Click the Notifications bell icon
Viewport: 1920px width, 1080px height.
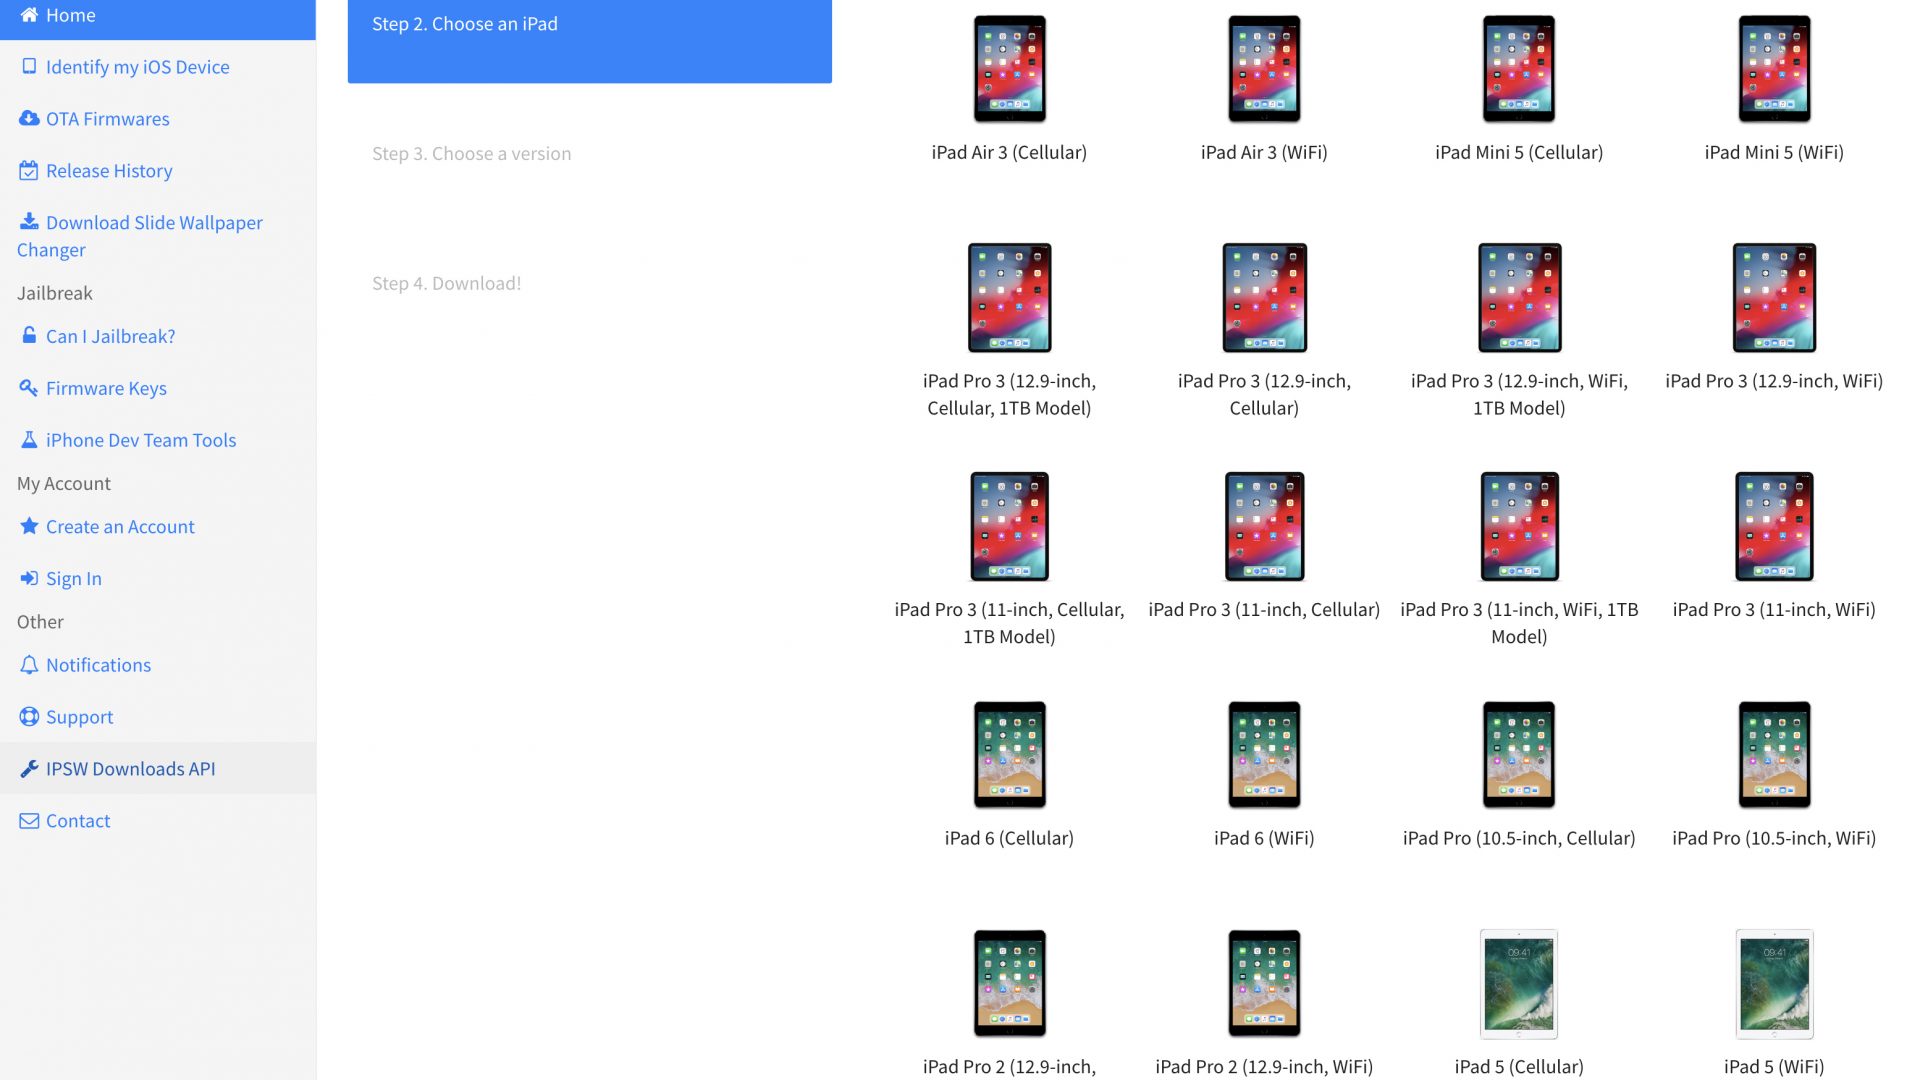[29, 664]
